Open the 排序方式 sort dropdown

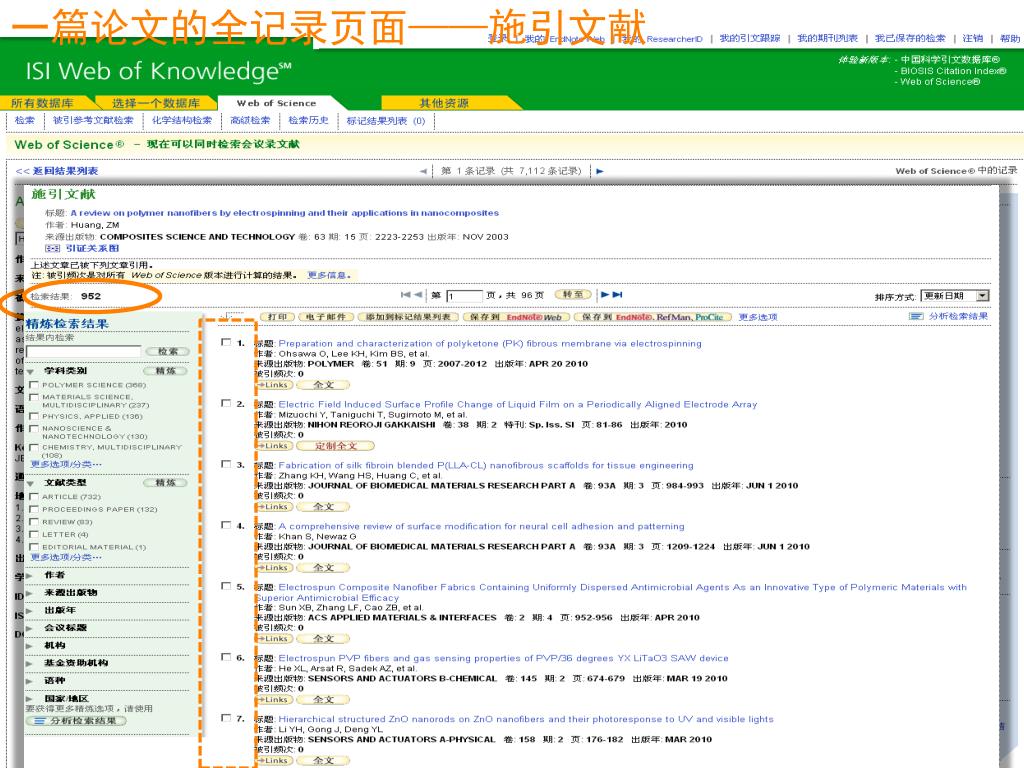[x=954, y=296]
